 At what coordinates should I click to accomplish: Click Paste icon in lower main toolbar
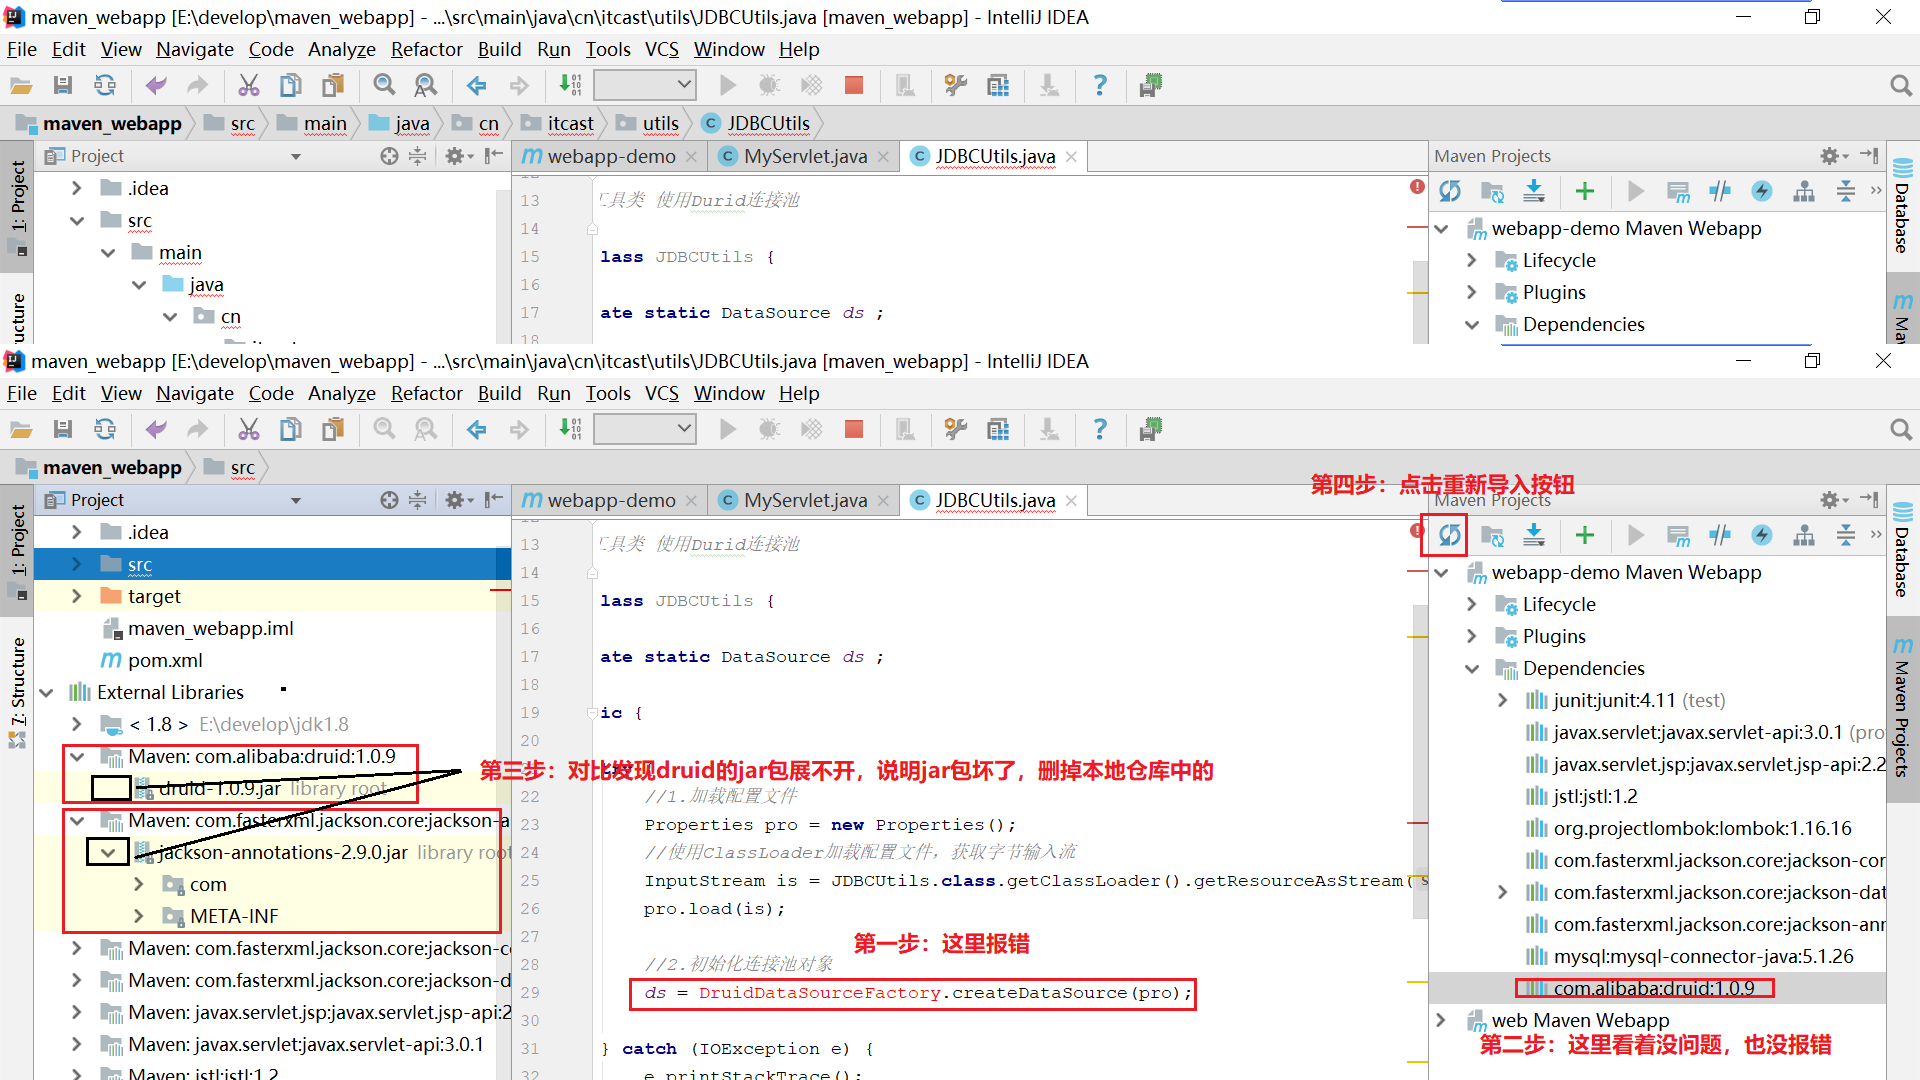pos(332,429)
